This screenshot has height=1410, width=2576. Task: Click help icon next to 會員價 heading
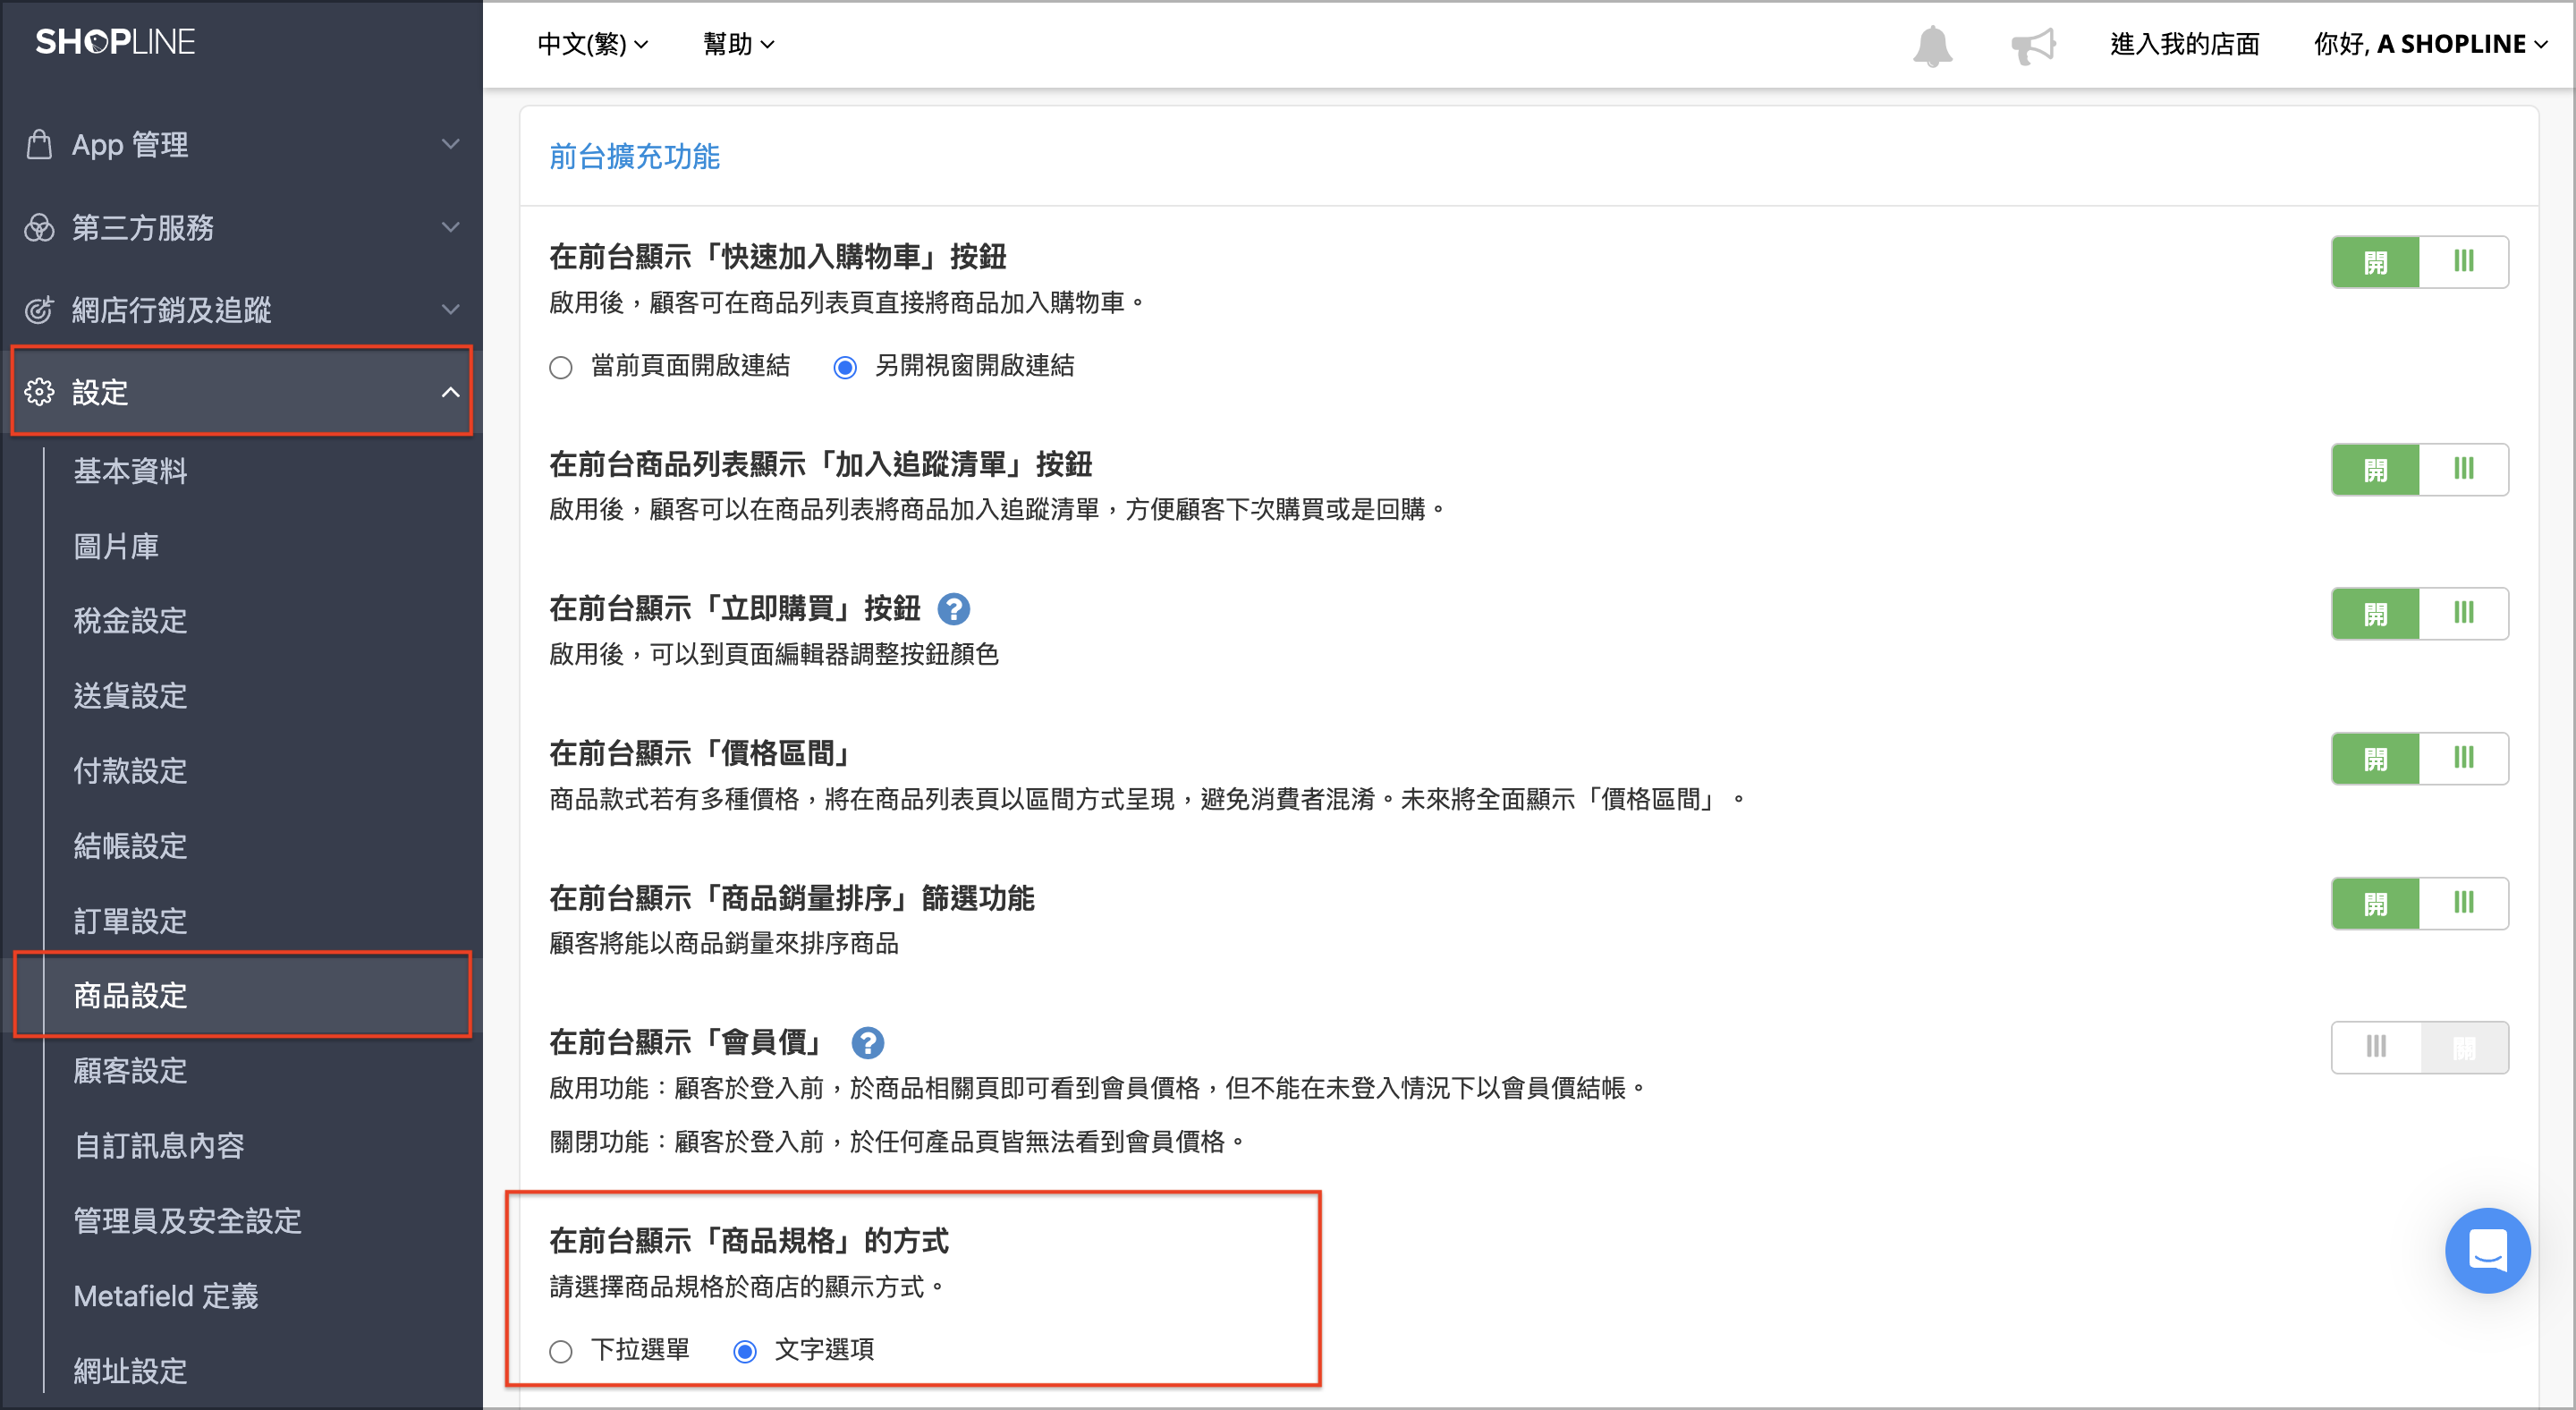click(x=867, y=1043)
